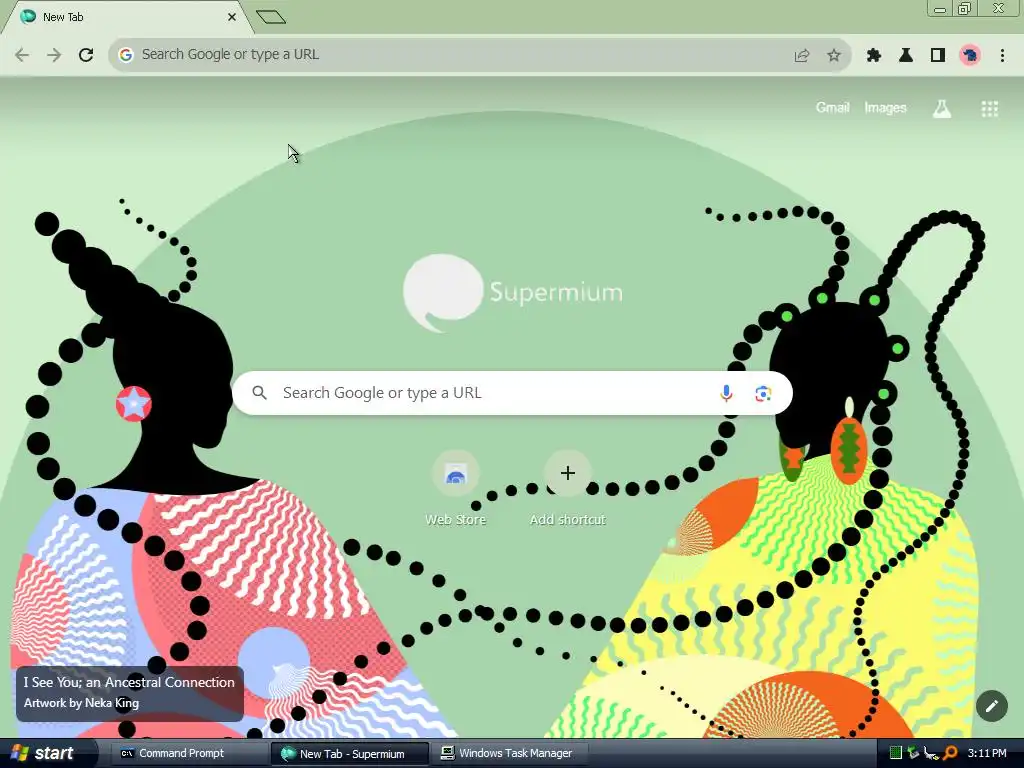
Task: Select the New Tab browser tab
Action: pyautogui.click(x=127, y=17)
